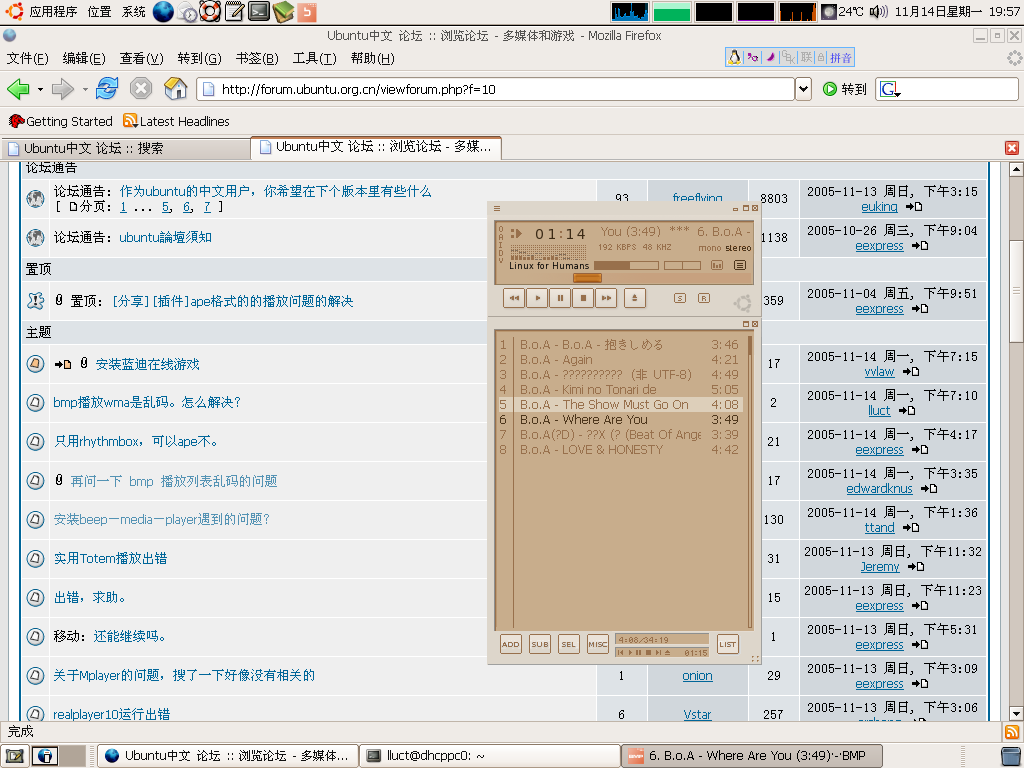Click the page scrollbar down arrow
This screenshot has width=1024, height=768.
1016,713
